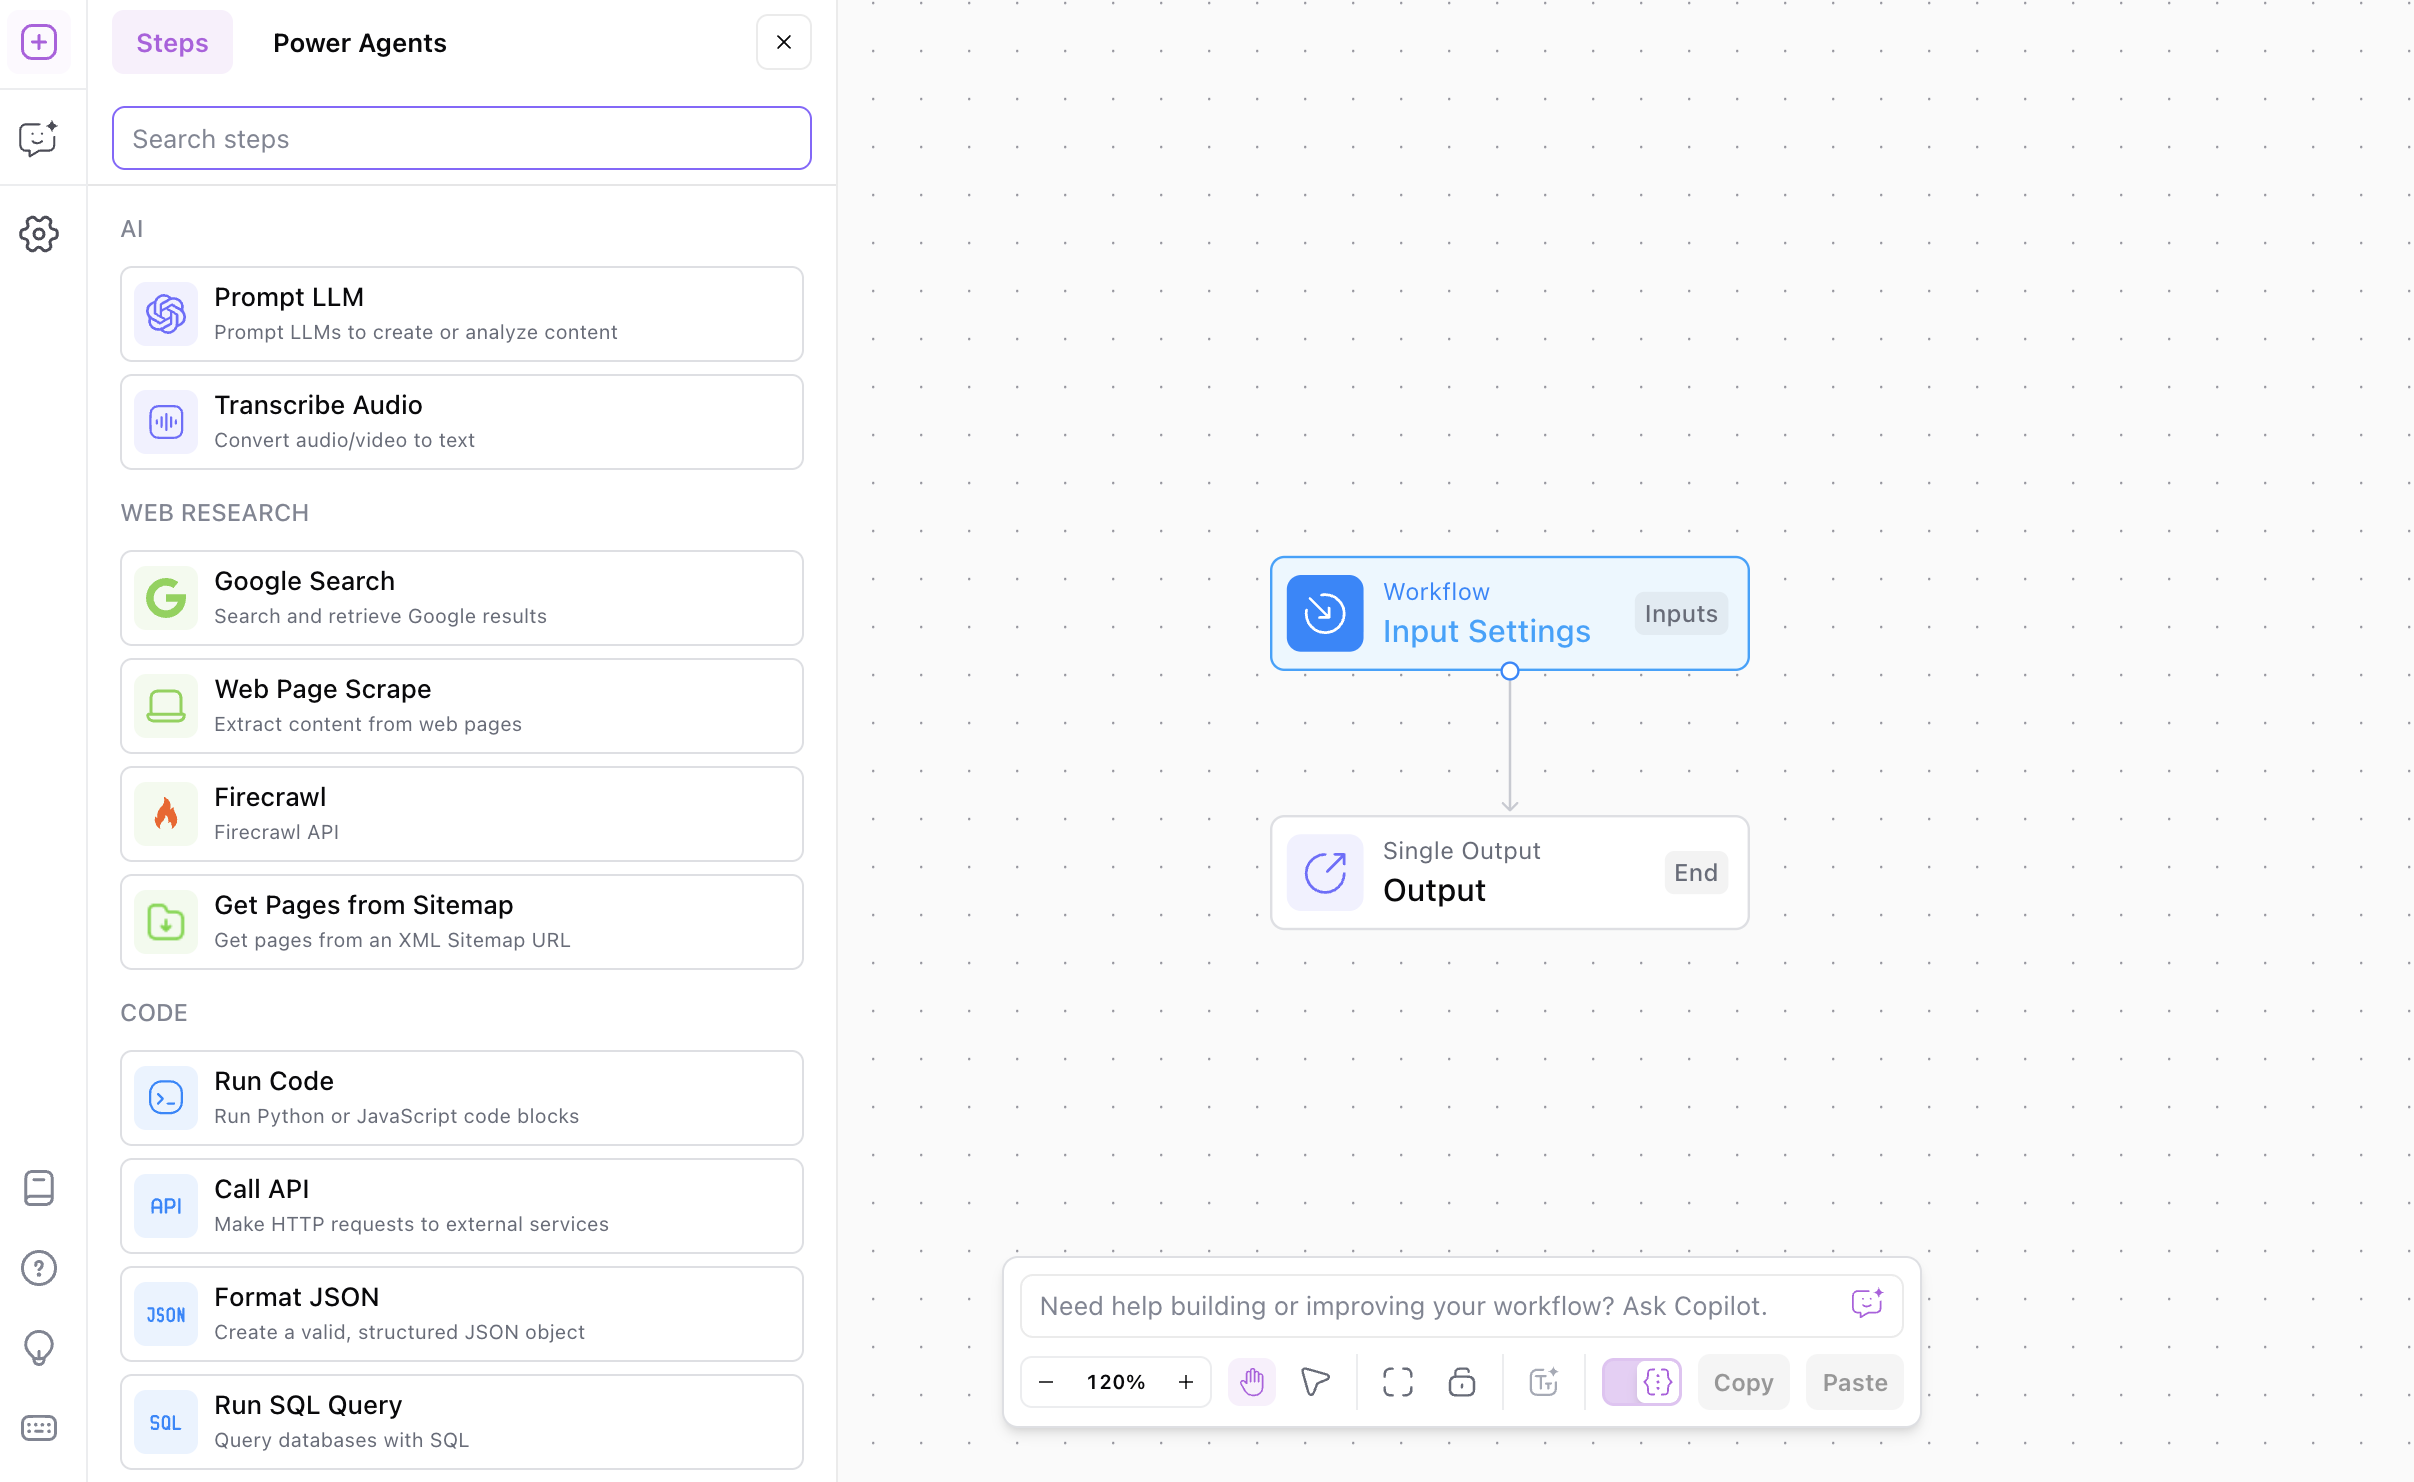Zoom in with the plus control
The width and height of the screenshot is (2414, 1482).
1185,1381
